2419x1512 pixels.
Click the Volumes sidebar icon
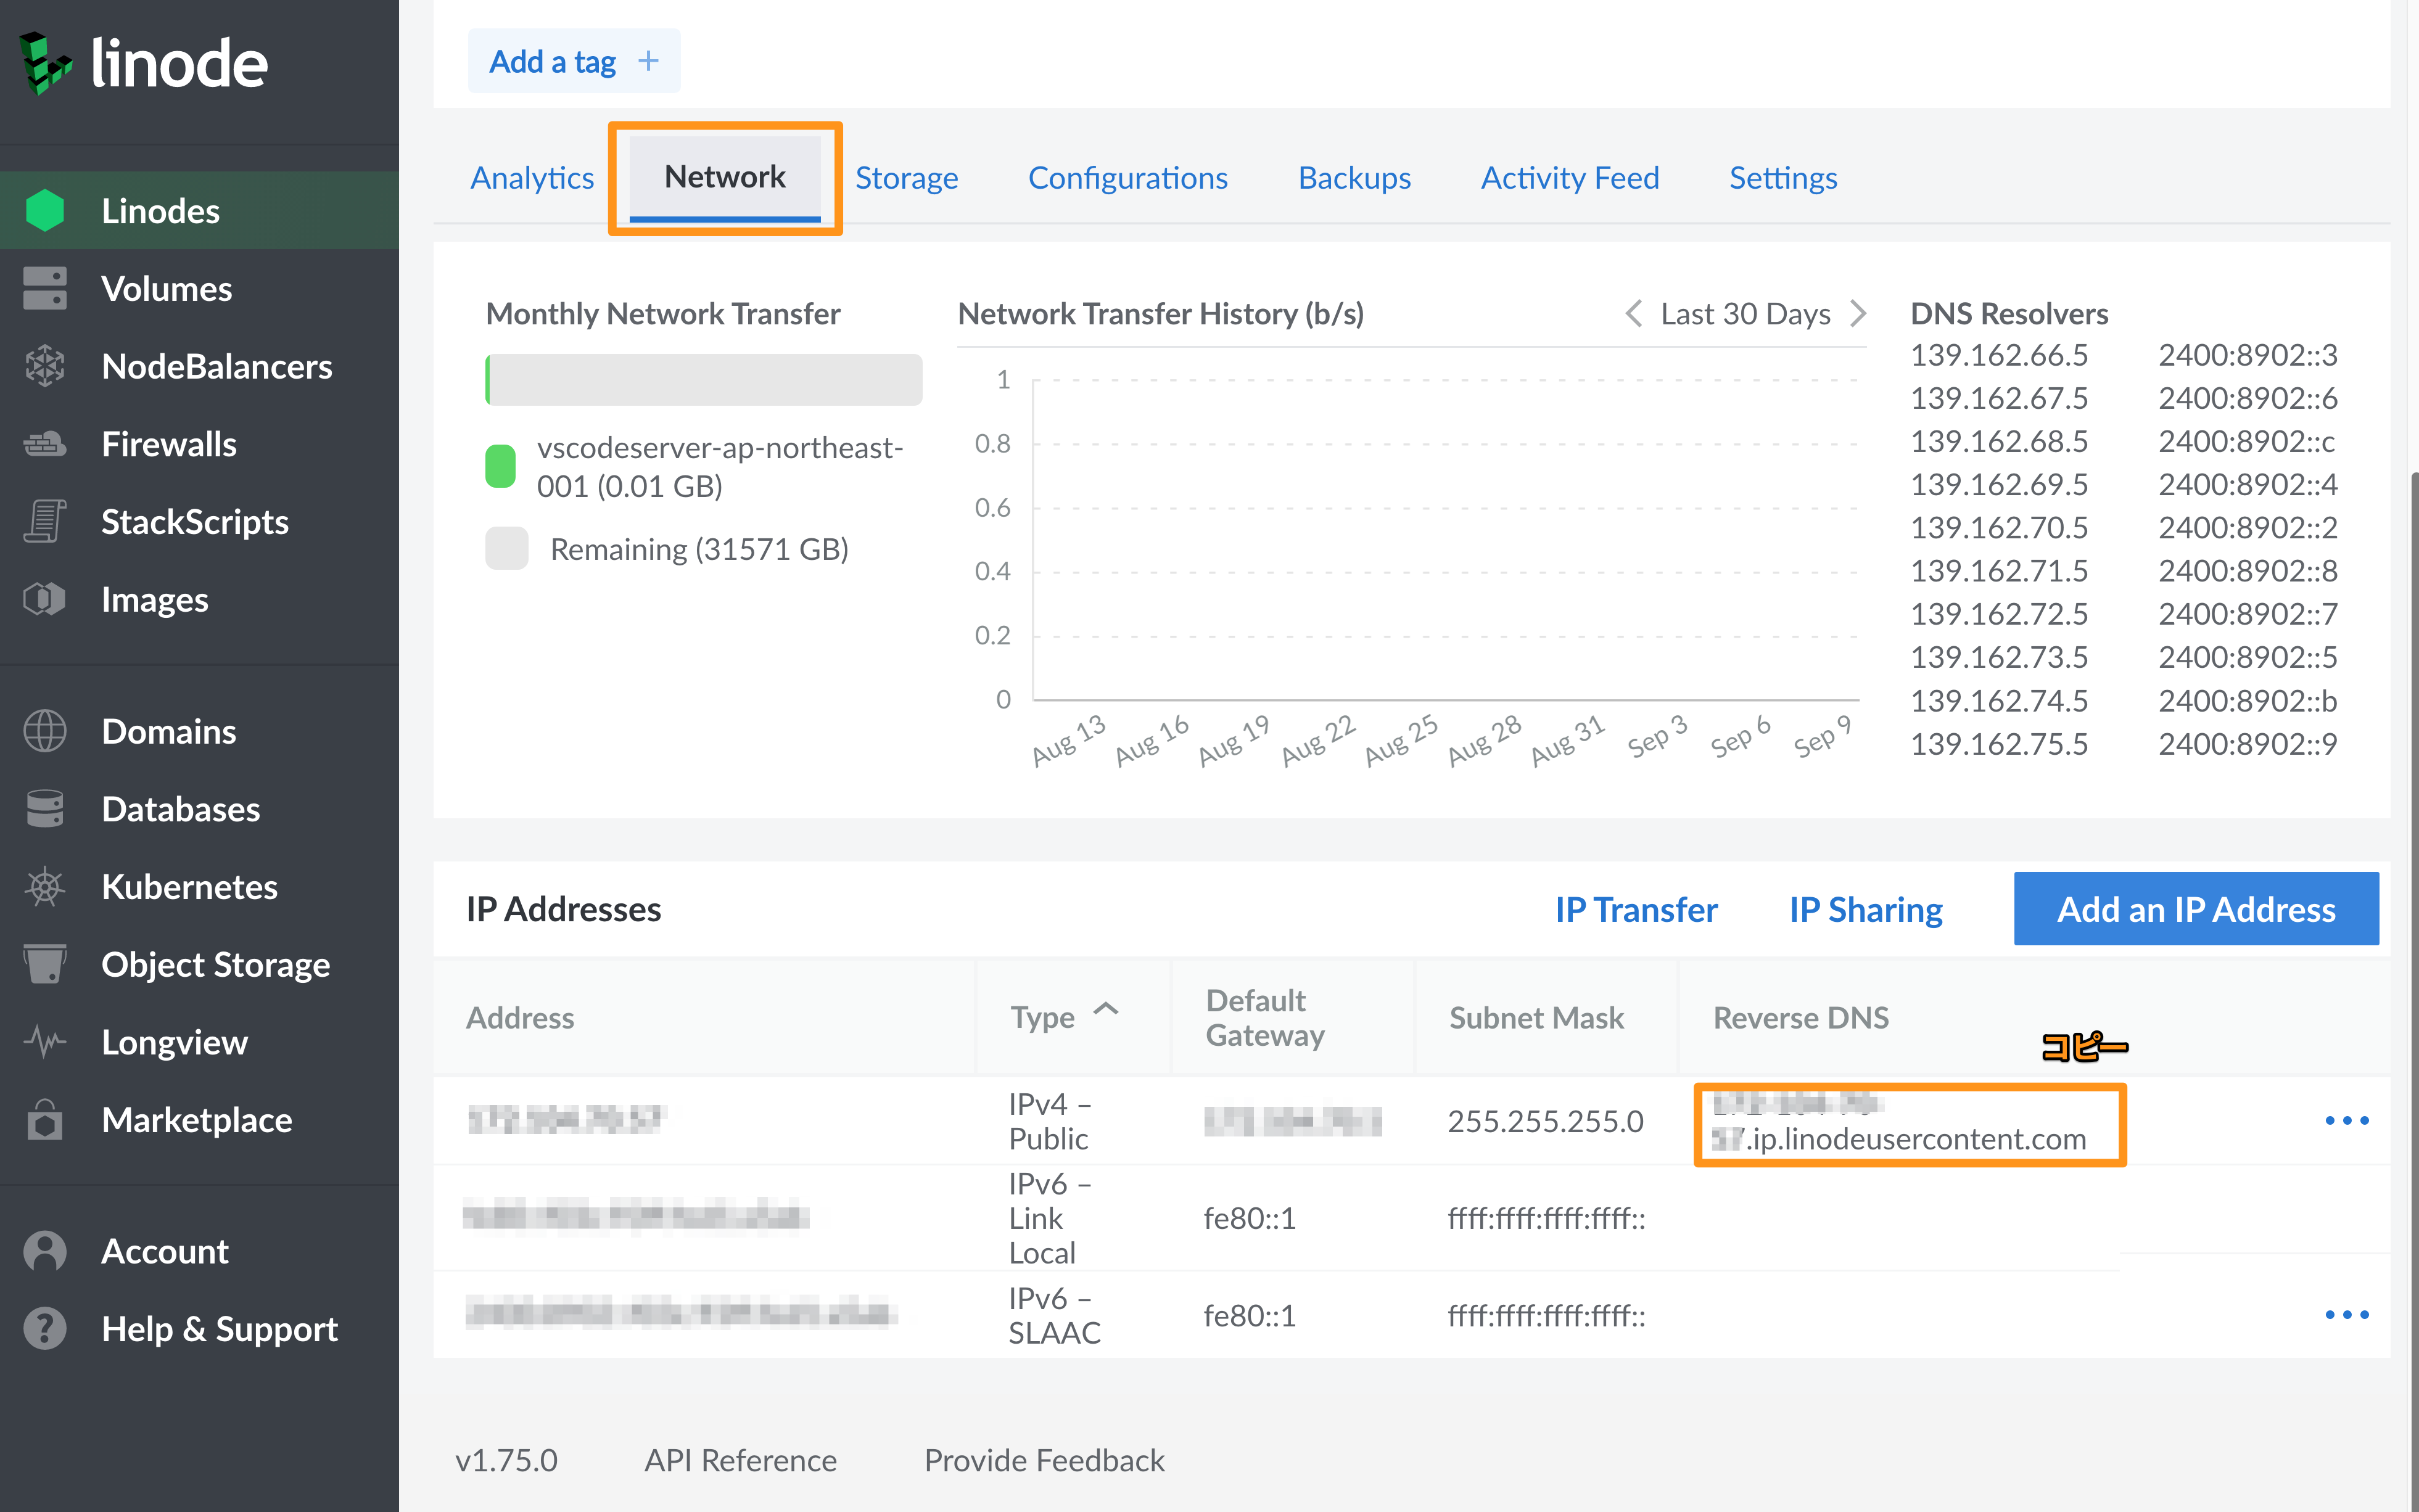45,289
